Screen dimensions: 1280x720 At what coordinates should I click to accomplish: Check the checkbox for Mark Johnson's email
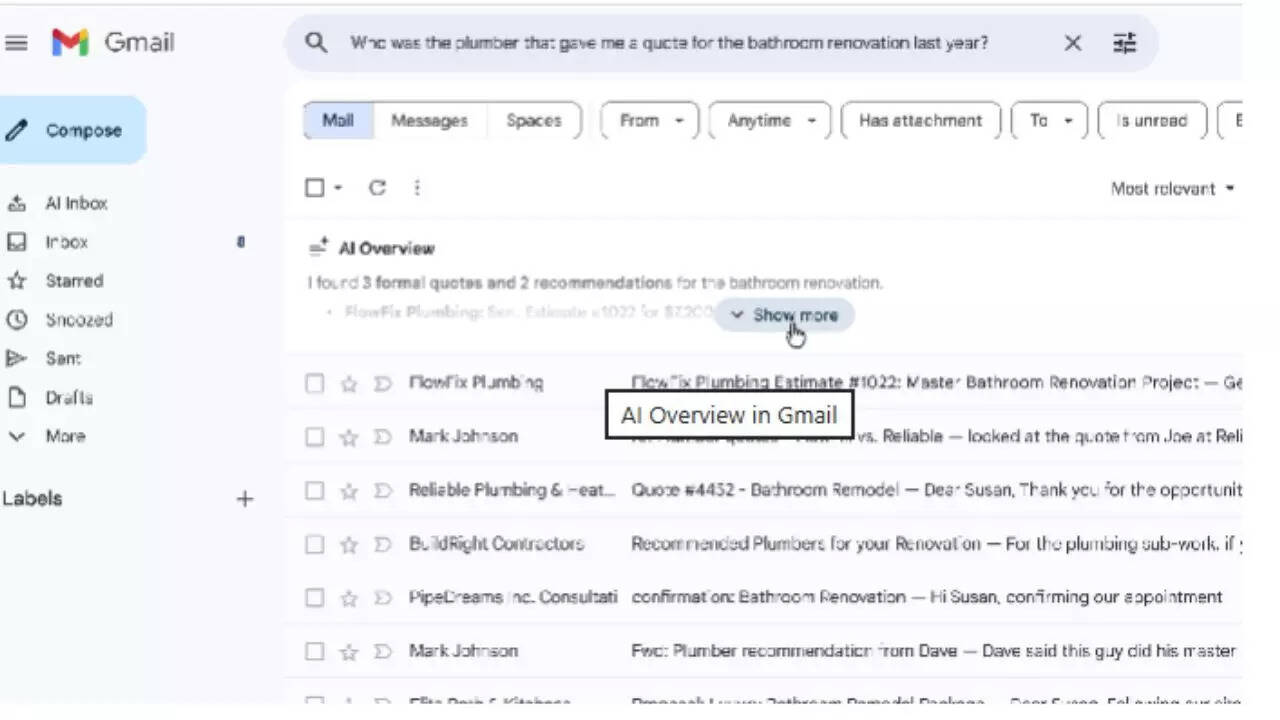coord(314,437)
